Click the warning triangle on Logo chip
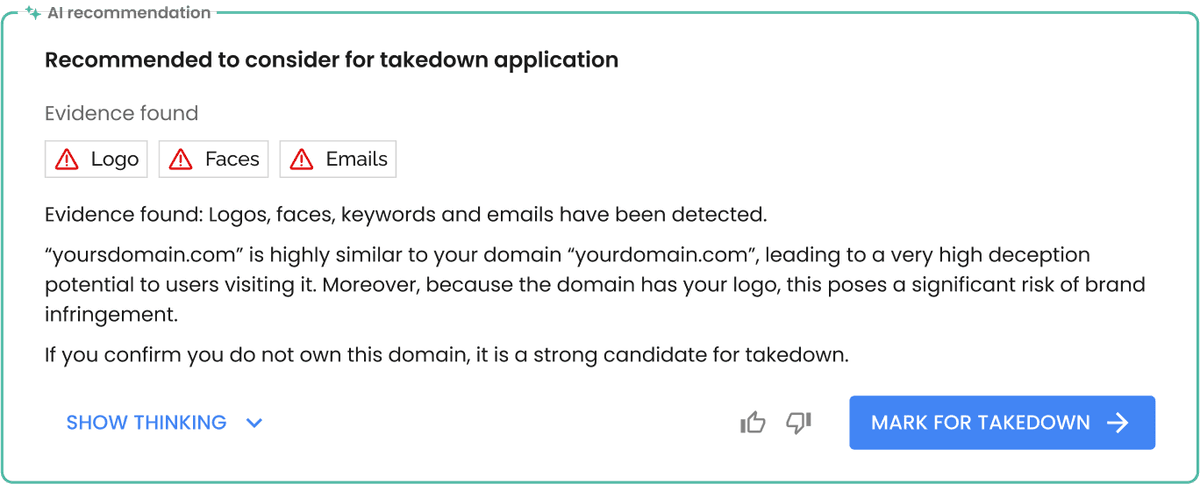Screen dimensions: 1200x484 [67, 159]
